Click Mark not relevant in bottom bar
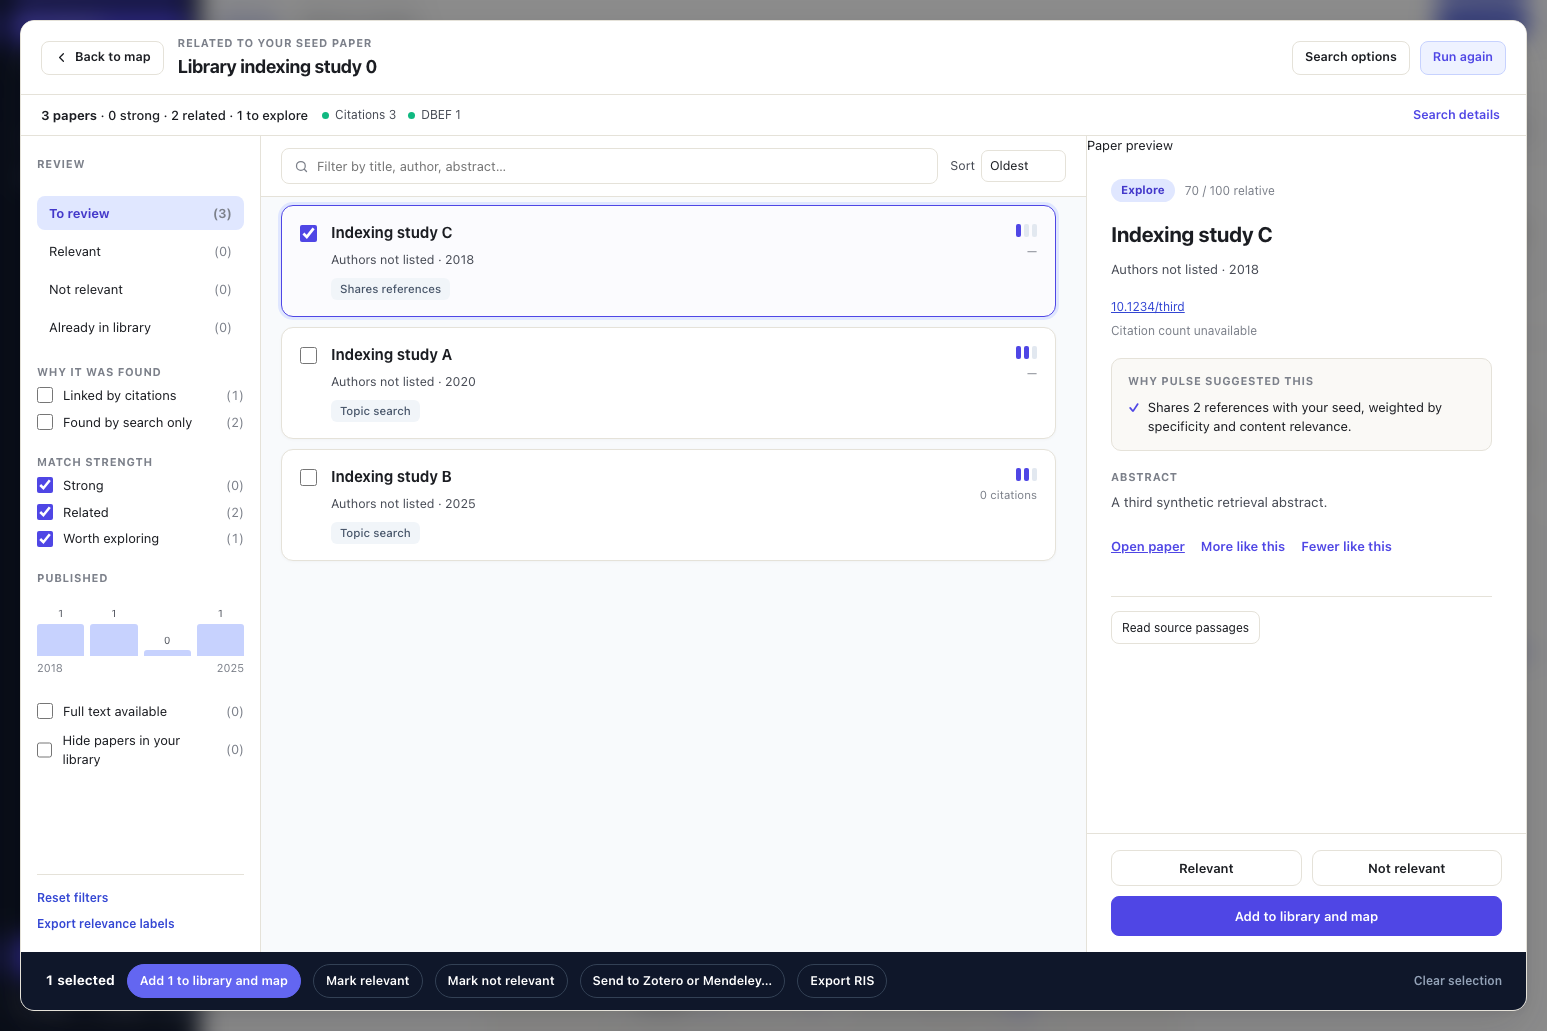 tap(501, 981)
